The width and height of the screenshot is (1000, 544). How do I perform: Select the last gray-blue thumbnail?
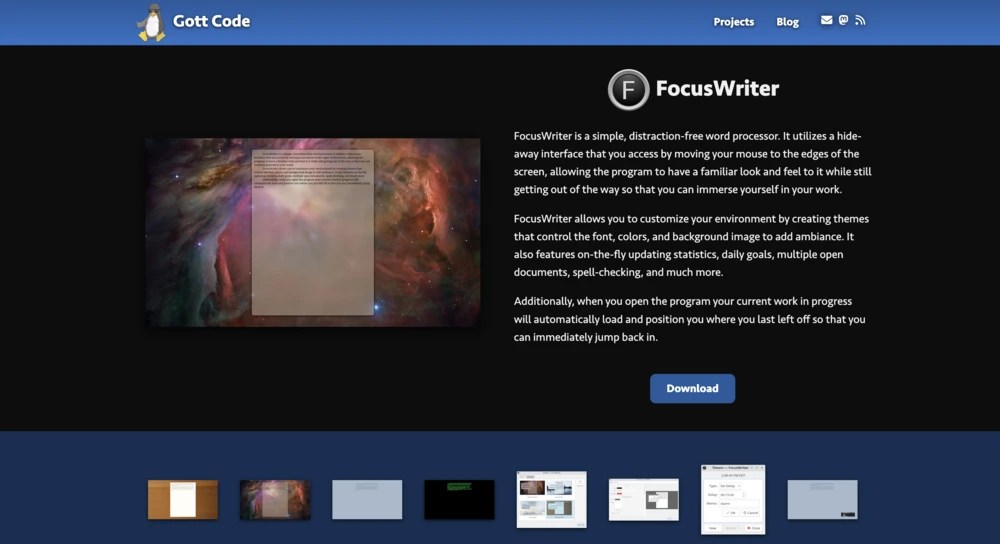coord(822,499)
